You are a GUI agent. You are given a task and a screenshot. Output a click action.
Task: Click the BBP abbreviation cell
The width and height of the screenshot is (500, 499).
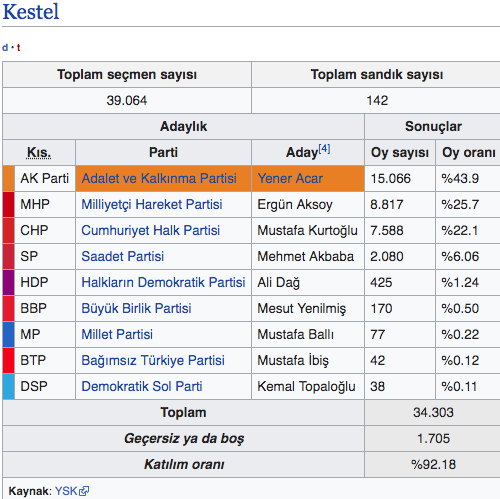click(x=45, y=308)
